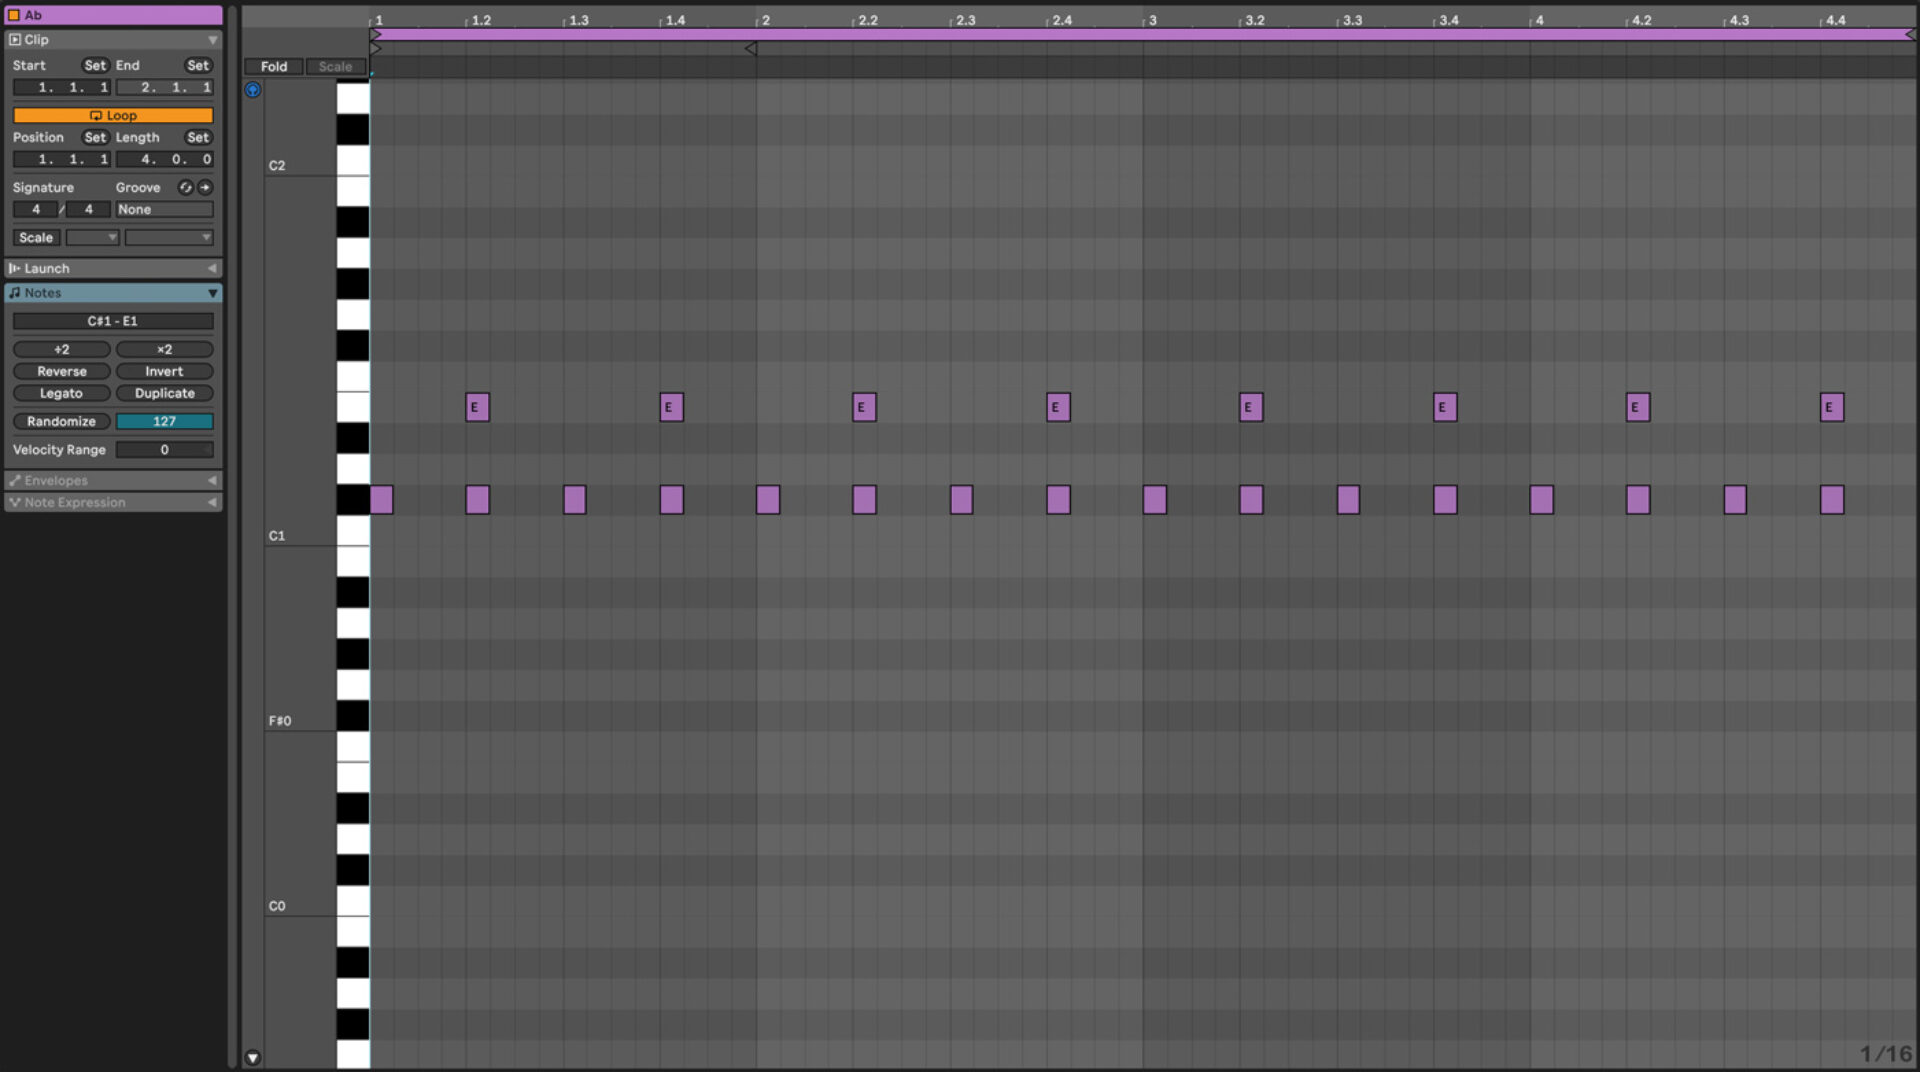Image resolution: width=1920 pixels, height=1072 pixels.
Task: Click the Start position field showing 1.1.1
Action: 62,87
